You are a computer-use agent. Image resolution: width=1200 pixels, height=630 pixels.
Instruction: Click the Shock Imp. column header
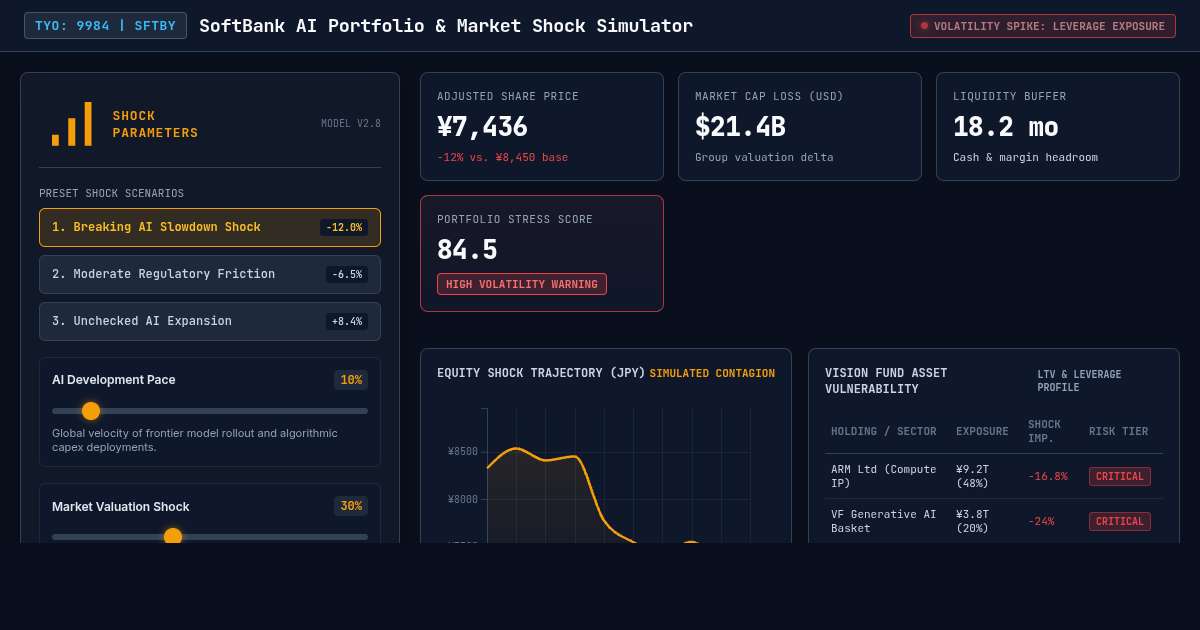click(1045, 431)
